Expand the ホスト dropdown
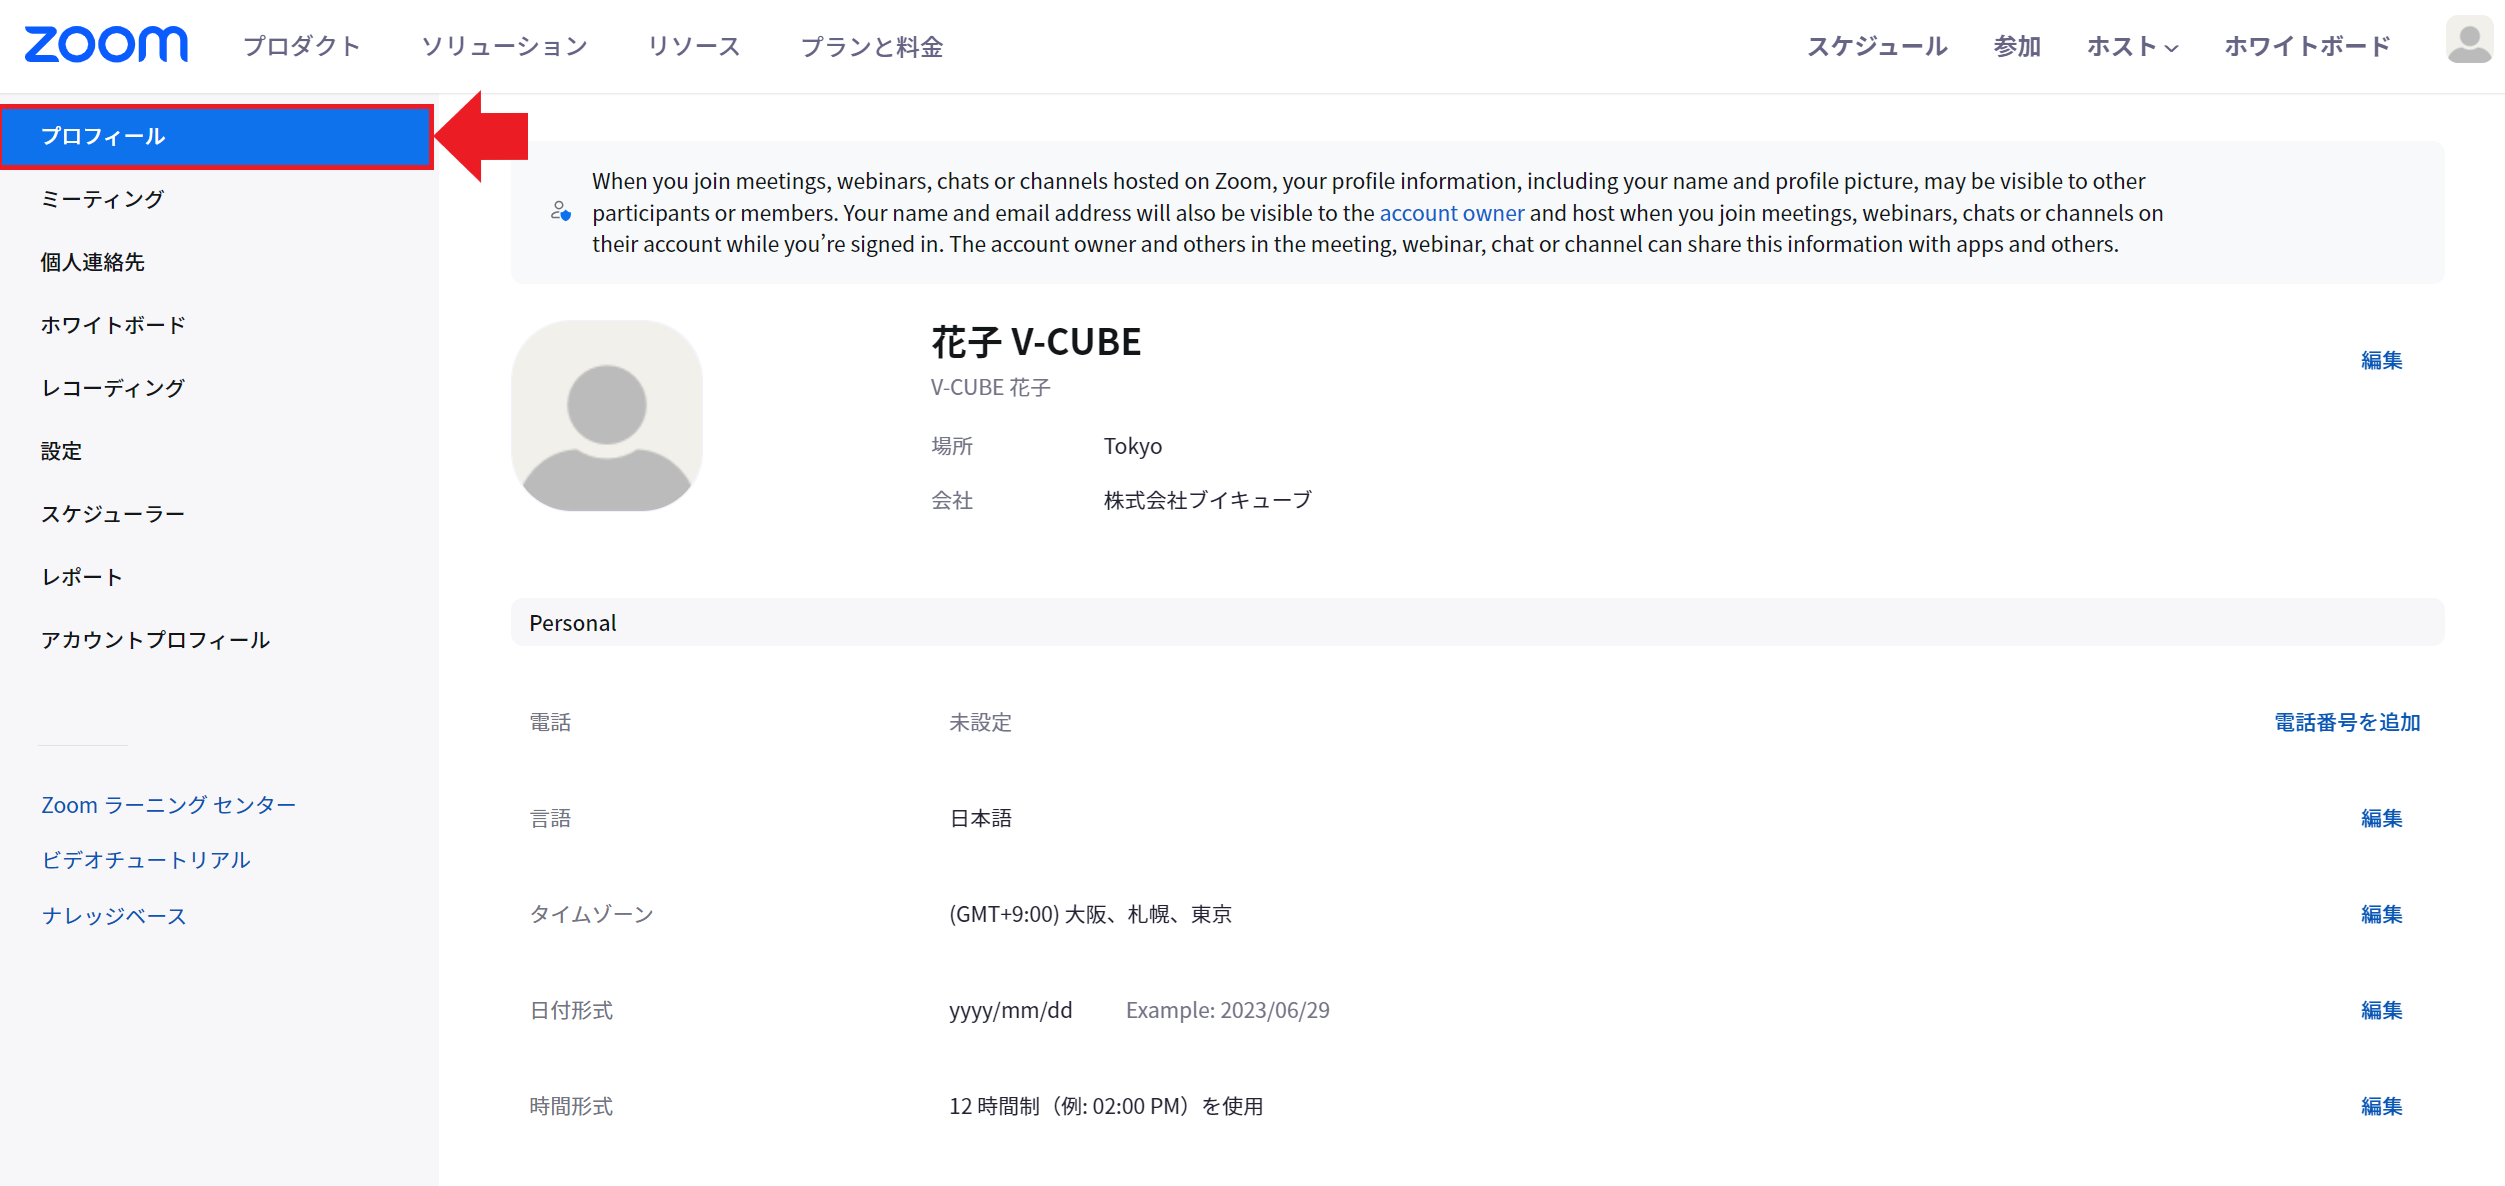Image resolution: width=2505 pixels, height=1186 pixels. click(x=2132, y=46)
